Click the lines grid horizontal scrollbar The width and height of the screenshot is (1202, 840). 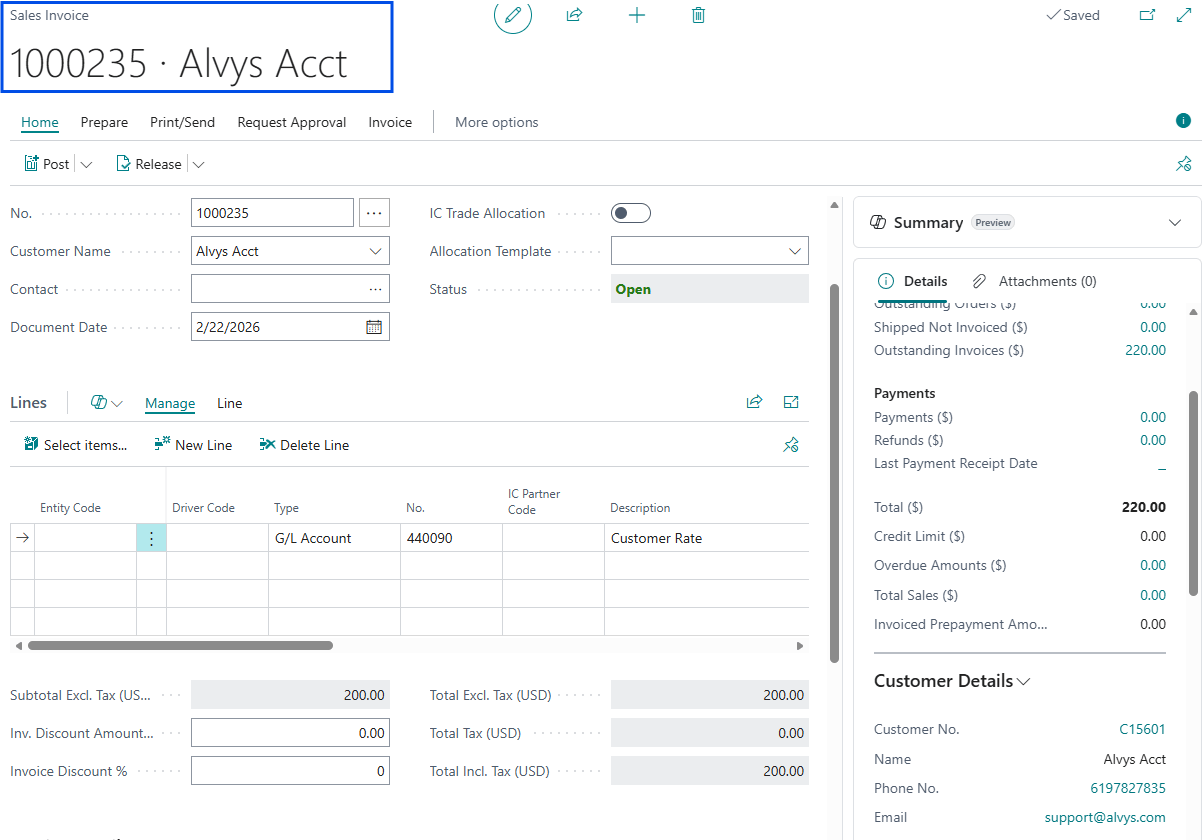tap(180, 646)
